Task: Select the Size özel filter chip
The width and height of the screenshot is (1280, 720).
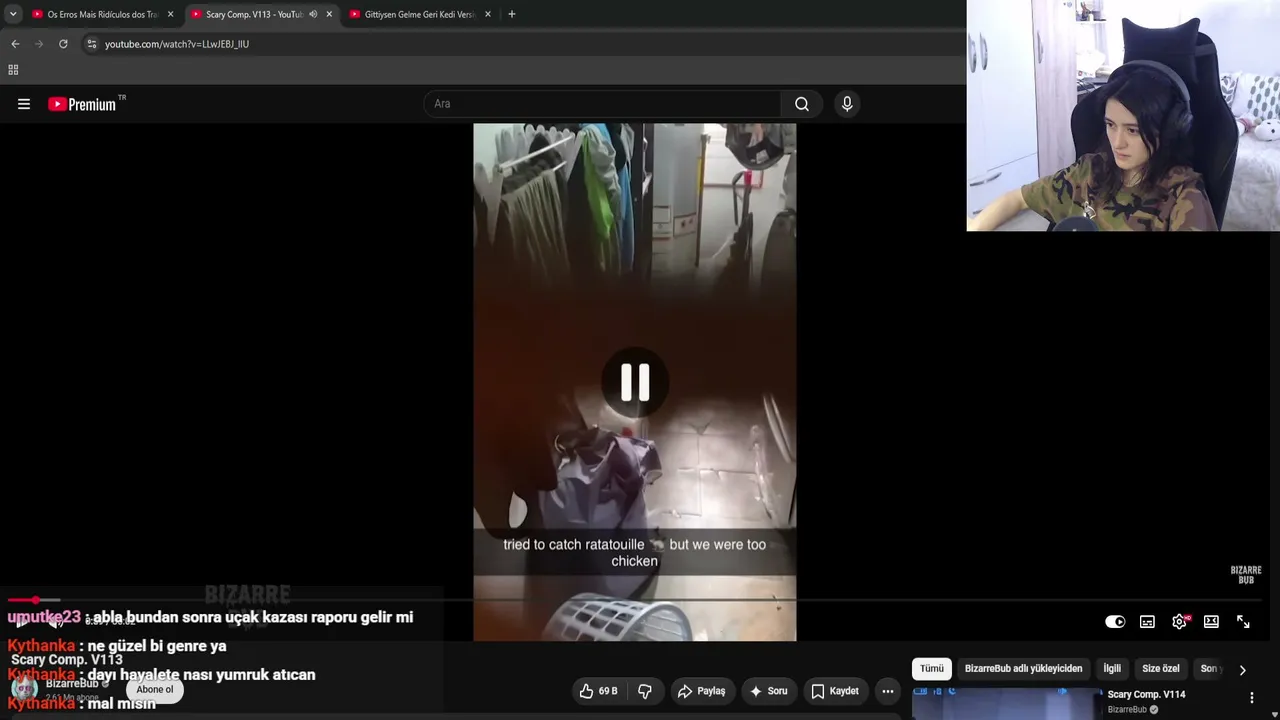Action: [1161, 669]
